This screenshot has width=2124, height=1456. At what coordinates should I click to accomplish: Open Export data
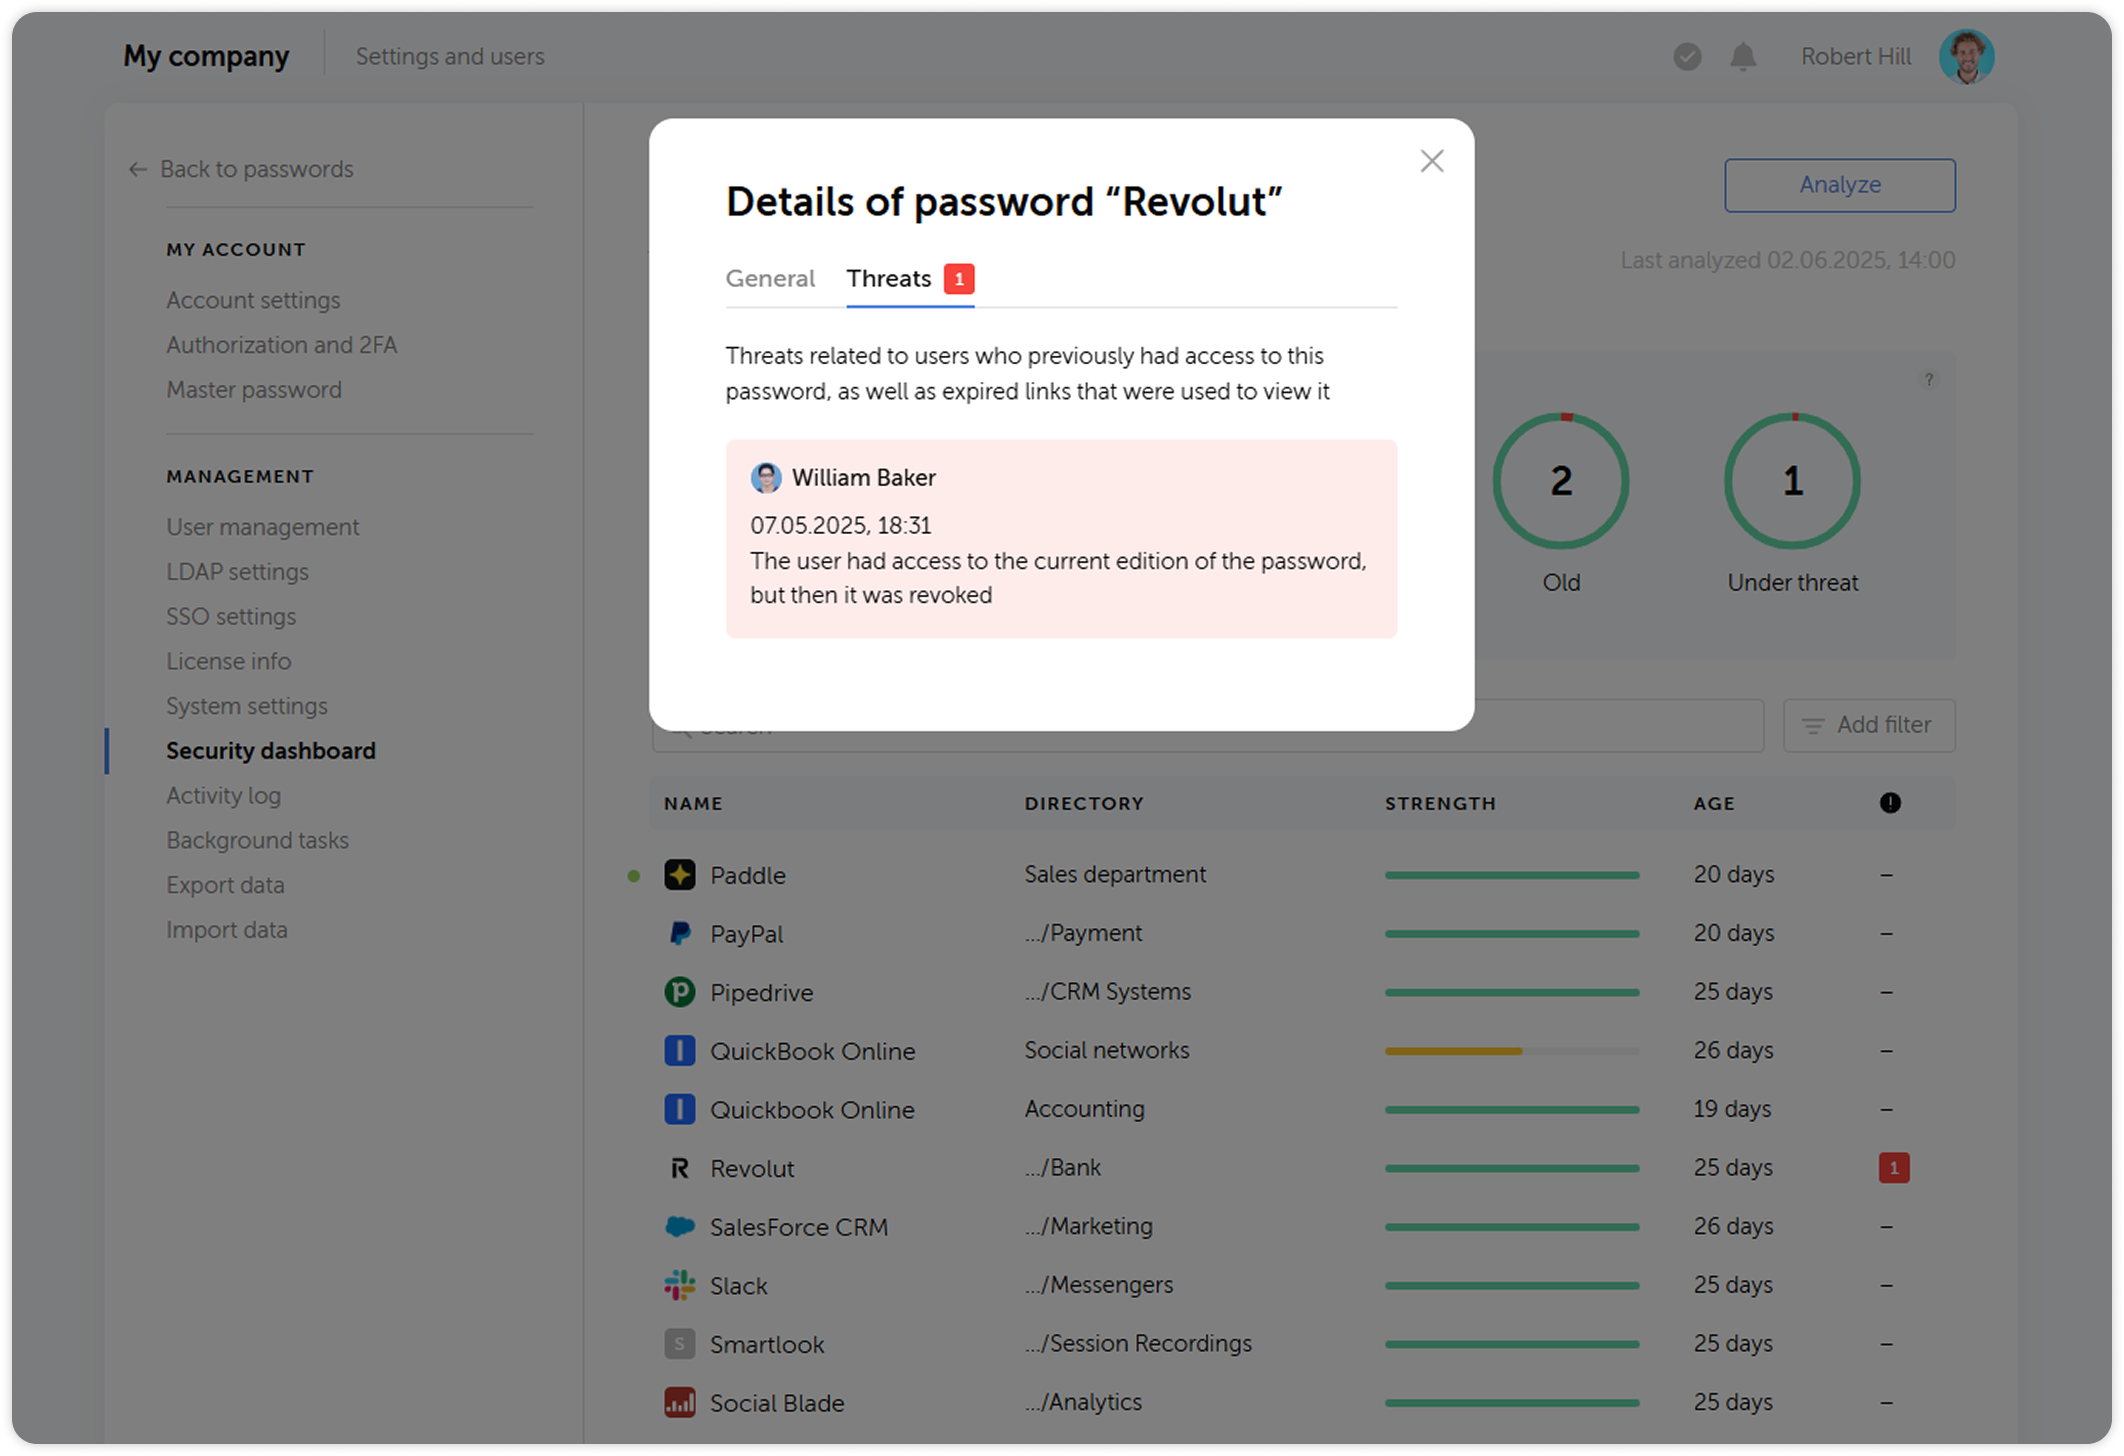pyautogui.click(x=225, y=885)
